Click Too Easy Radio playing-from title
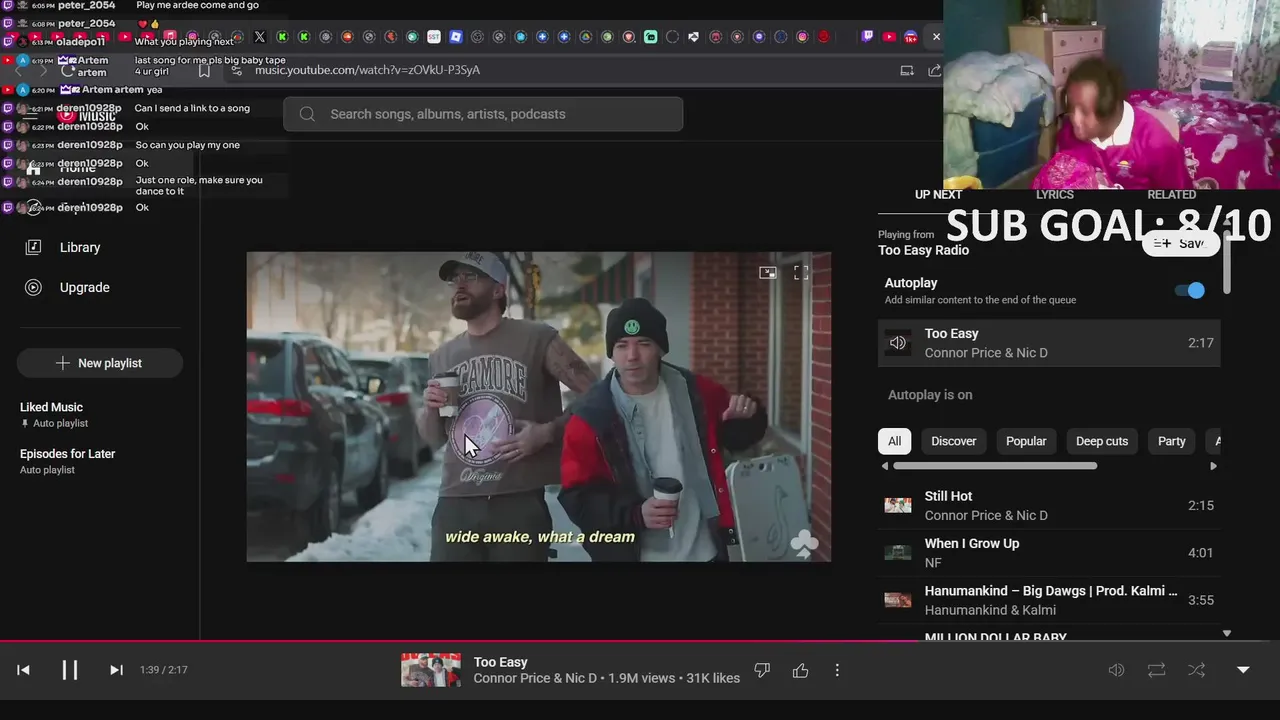This screenshot has width=1280, height=720. (923, 250)
